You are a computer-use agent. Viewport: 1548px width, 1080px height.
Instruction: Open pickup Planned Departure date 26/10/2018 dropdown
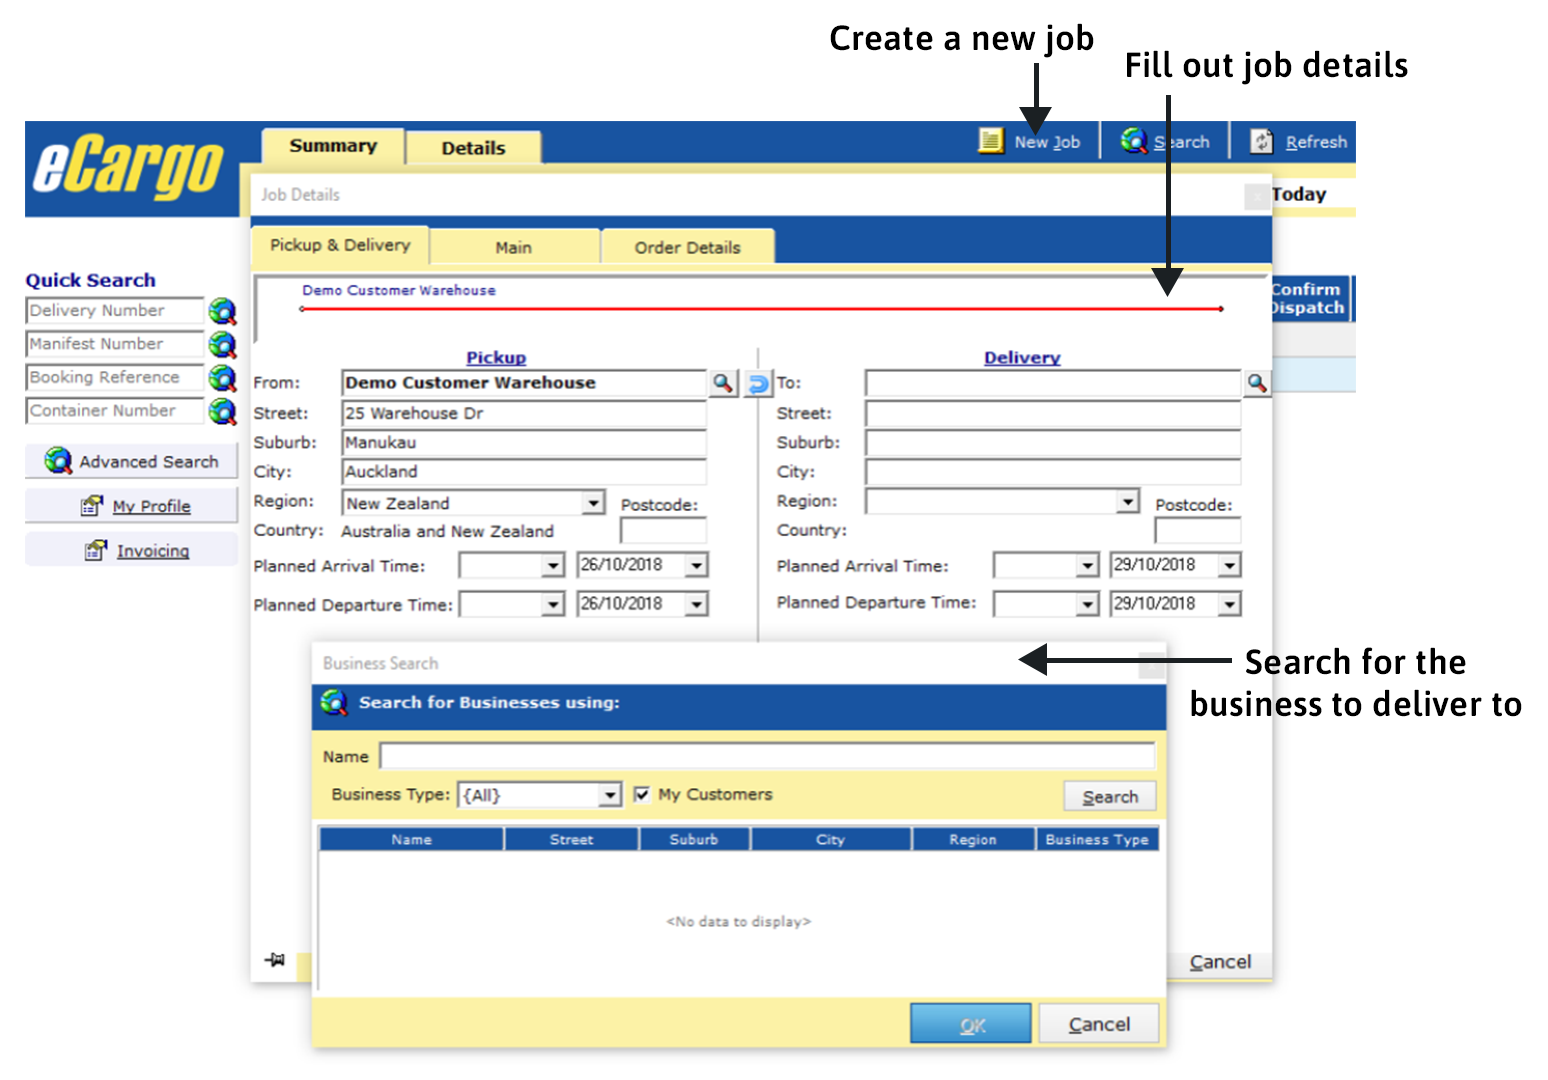click(x=697, y=605)
